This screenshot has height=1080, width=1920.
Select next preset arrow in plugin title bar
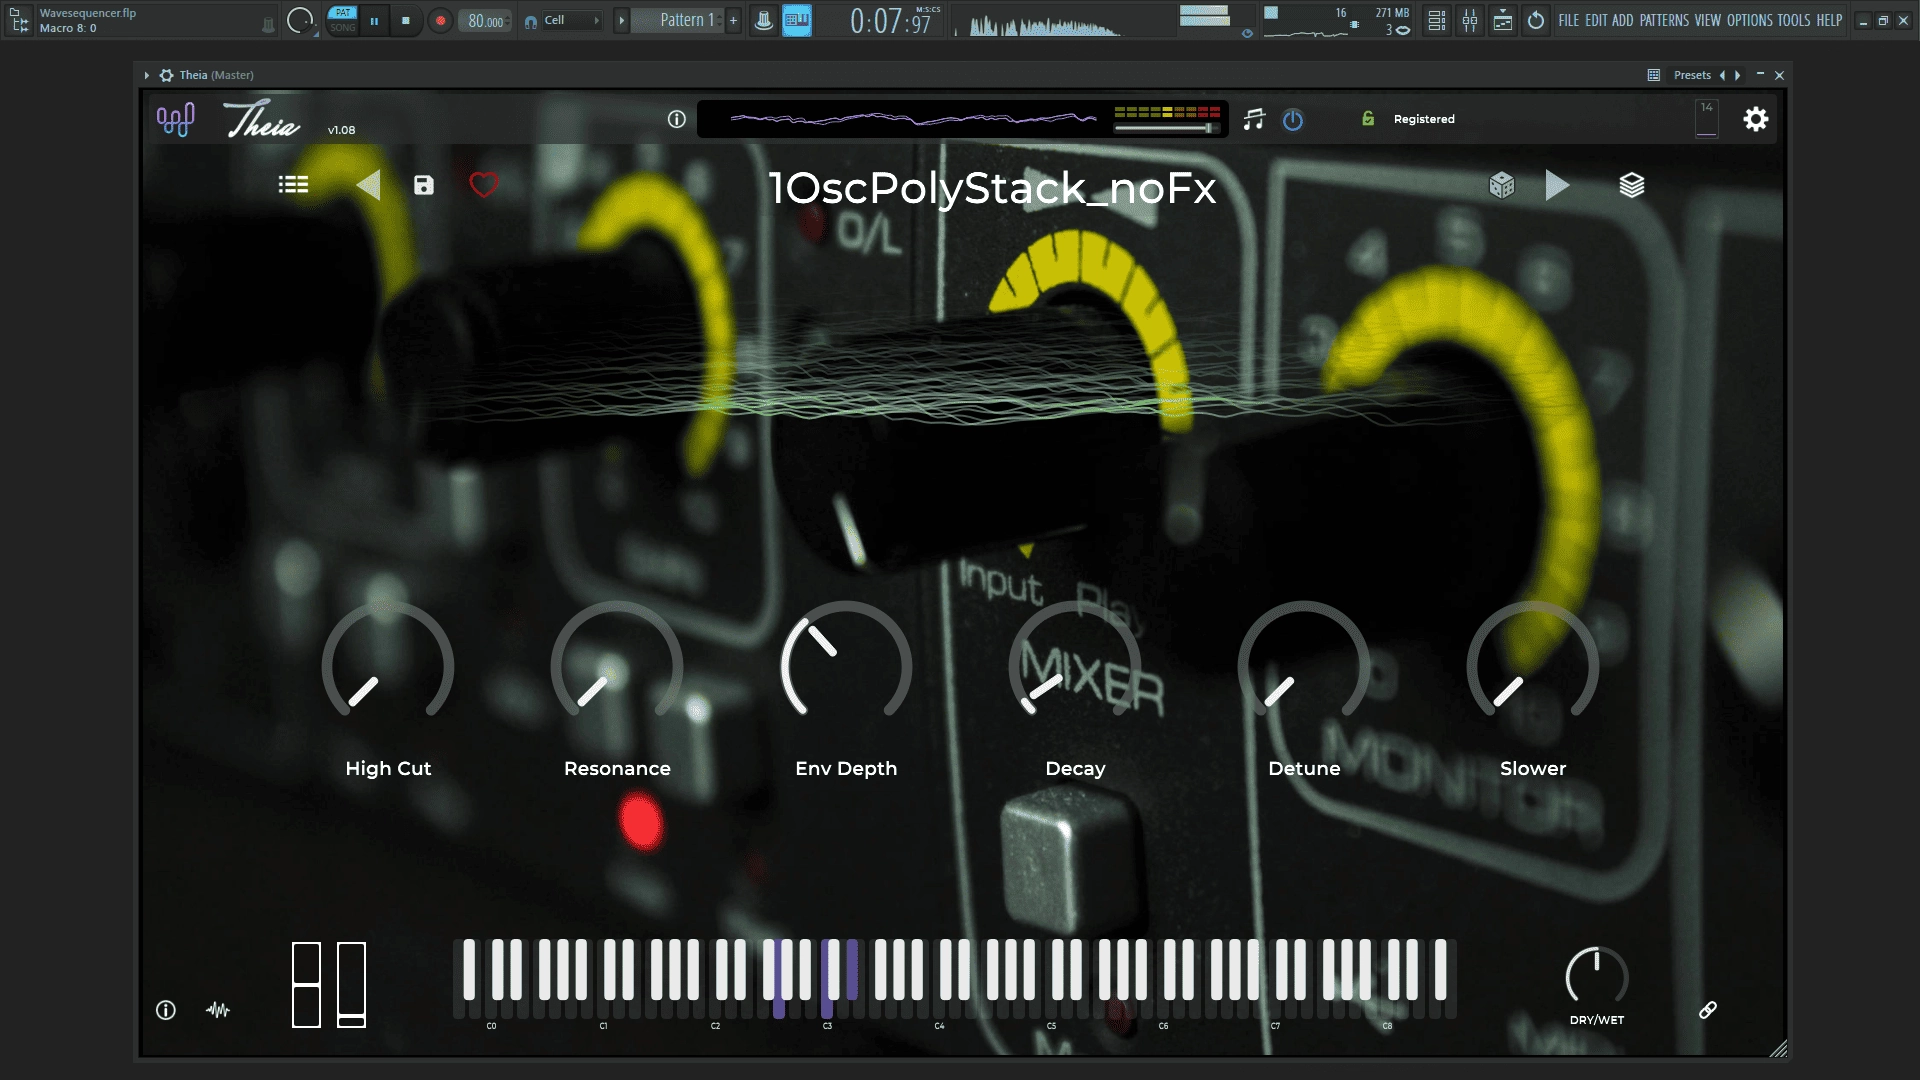point(1738,75)
